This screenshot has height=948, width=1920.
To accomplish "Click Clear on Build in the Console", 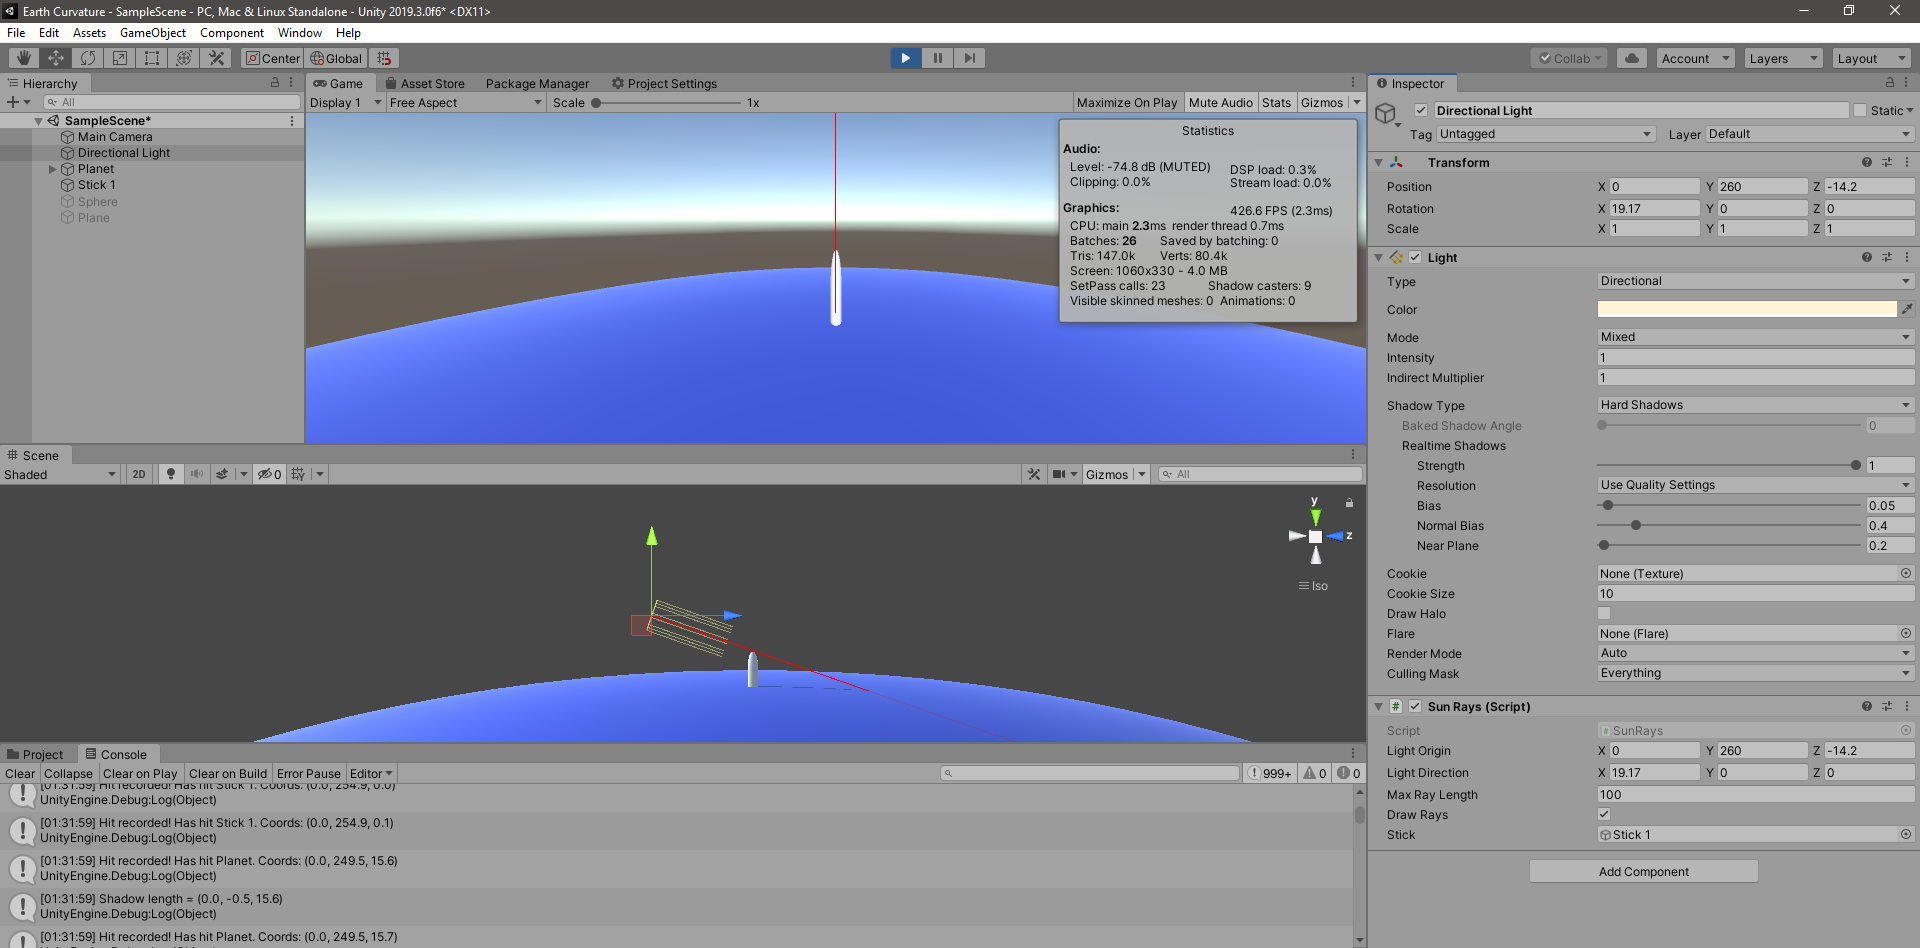I will (x=228, y=772).
